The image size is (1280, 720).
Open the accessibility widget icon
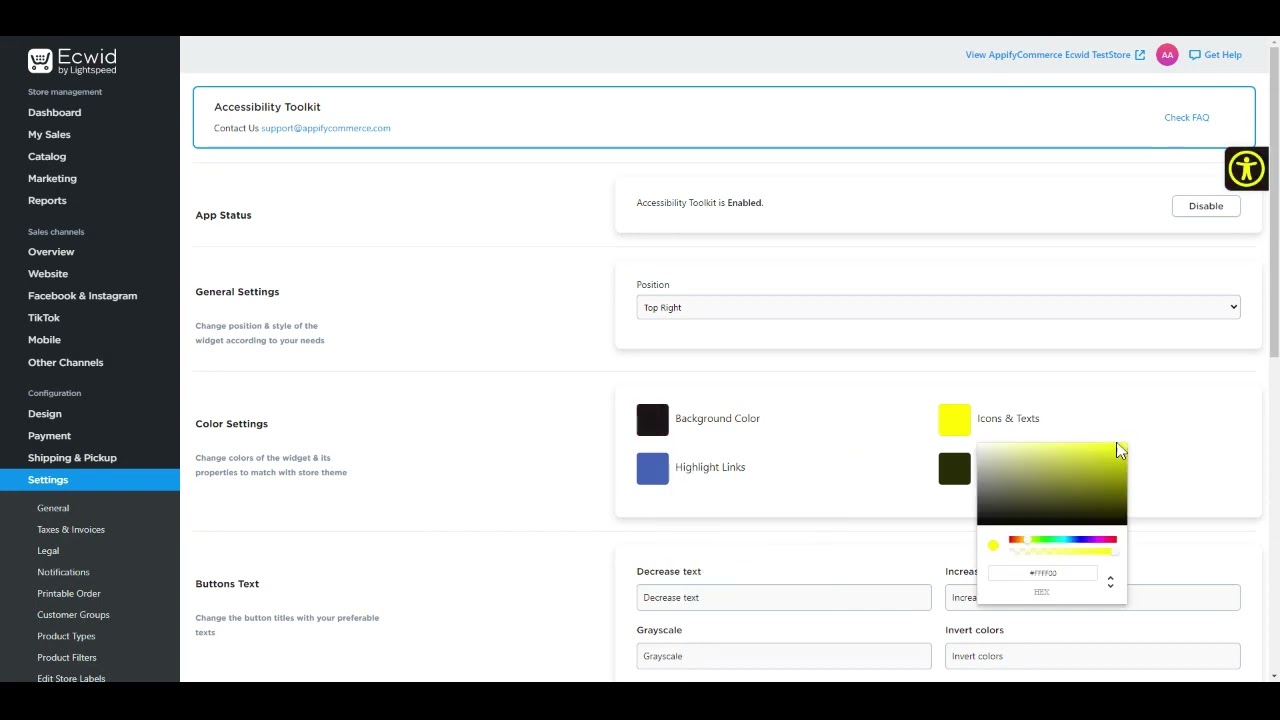point(1246,169)
